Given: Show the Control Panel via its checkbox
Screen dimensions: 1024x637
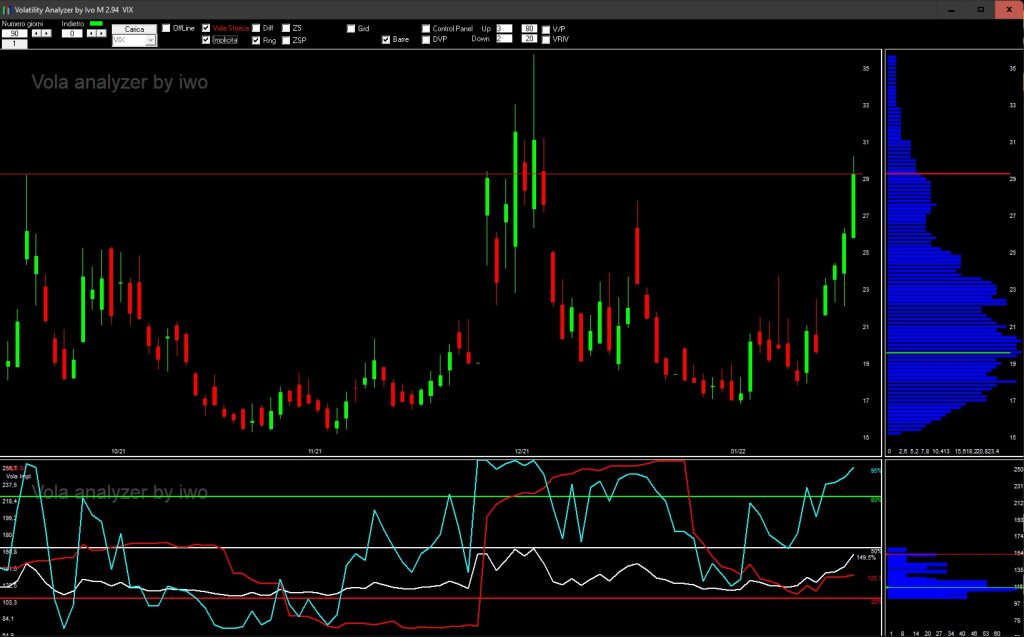Looking at the screenshot, I should pos(426,28).
